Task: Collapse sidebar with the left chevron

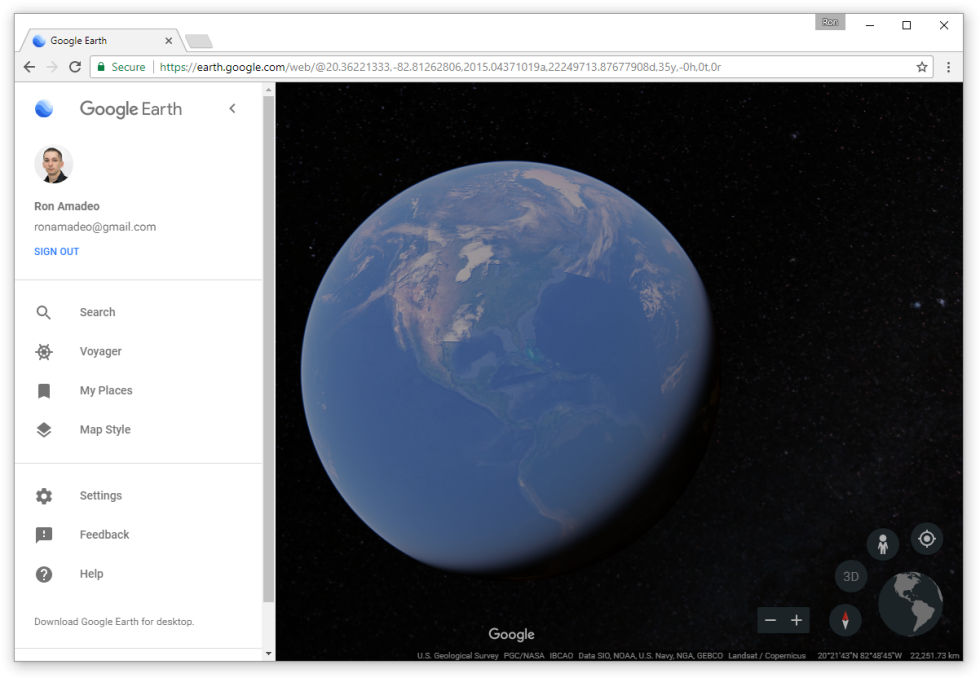Action: (232, 108)
